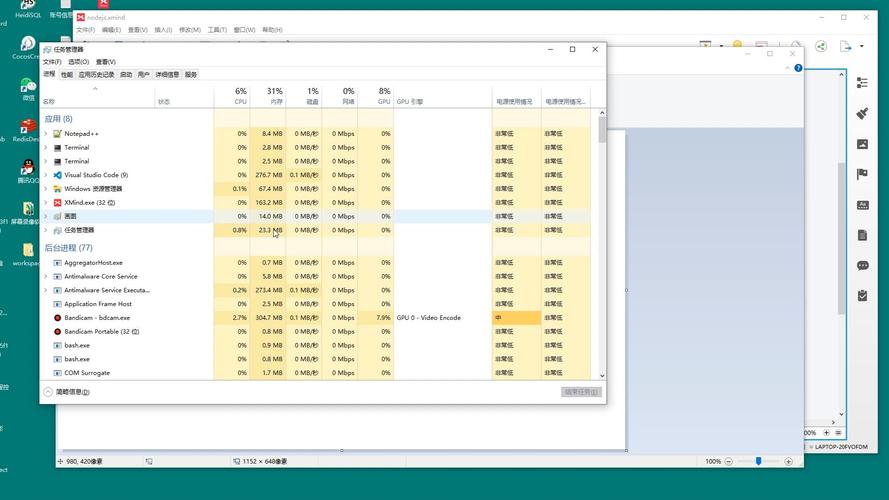Open the Comments bubble icon in XMind sidebar
This screenshot has width=889, height=500.
click(862, 265)
